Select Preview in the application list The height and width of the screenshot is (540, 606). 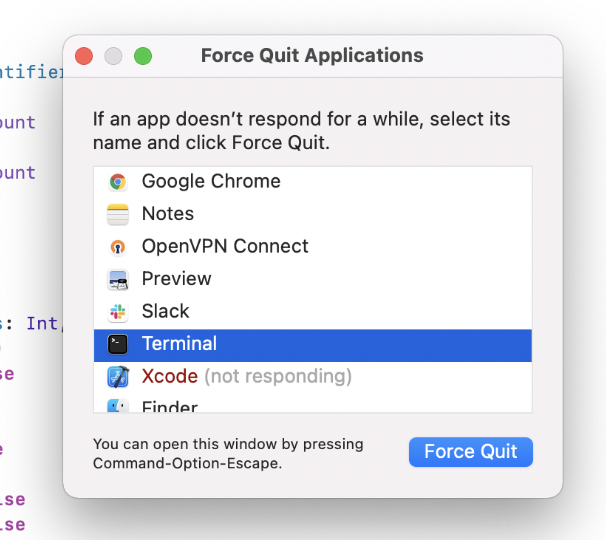click(x=177, y=279)
